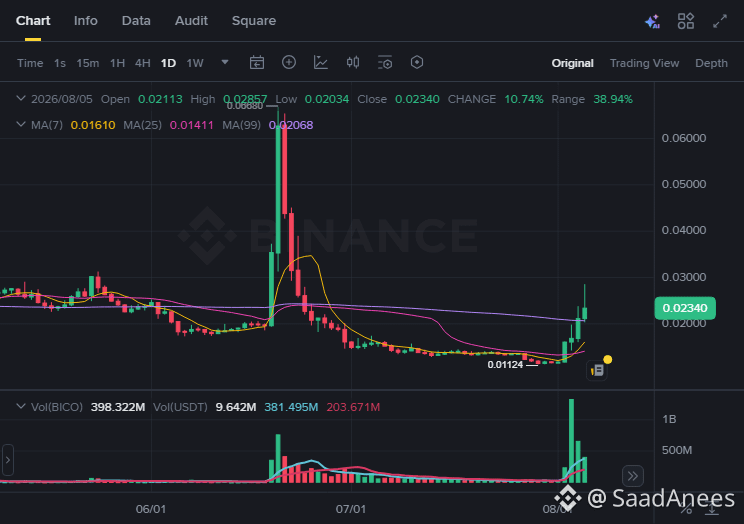This screenshot has width=744, height=524.
Task: Select the 4H timeframe
Action: [142, 63]
